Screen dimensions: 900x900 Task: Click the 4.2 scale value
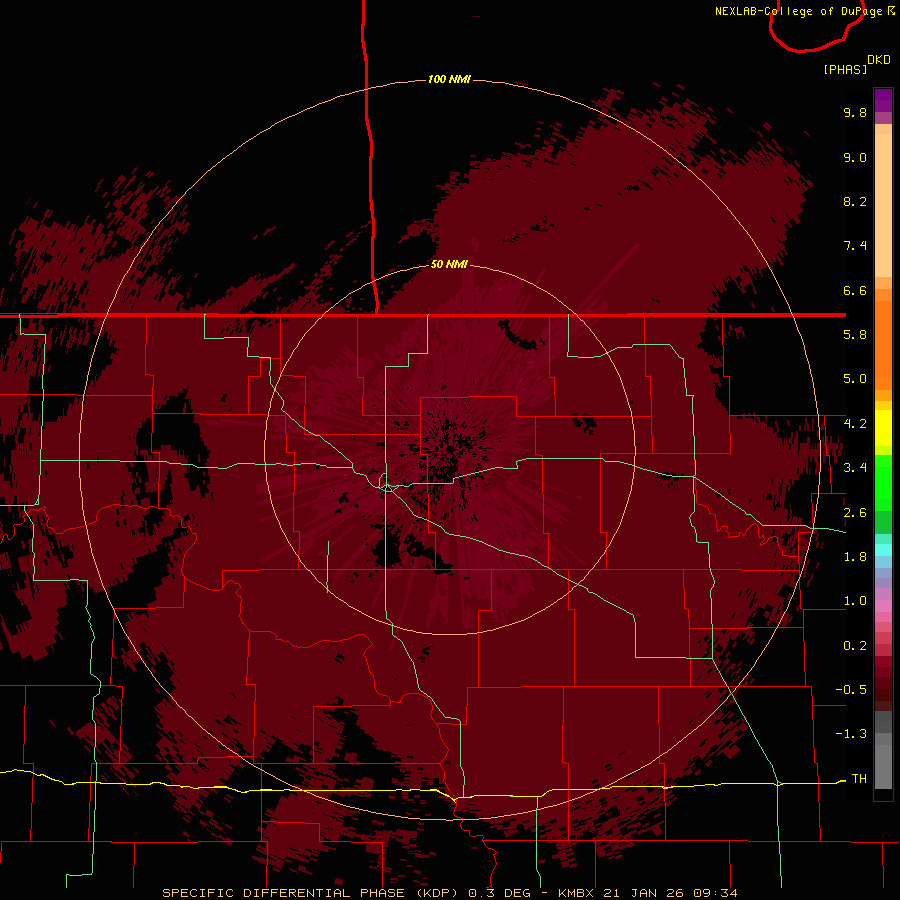coord(855,424)
